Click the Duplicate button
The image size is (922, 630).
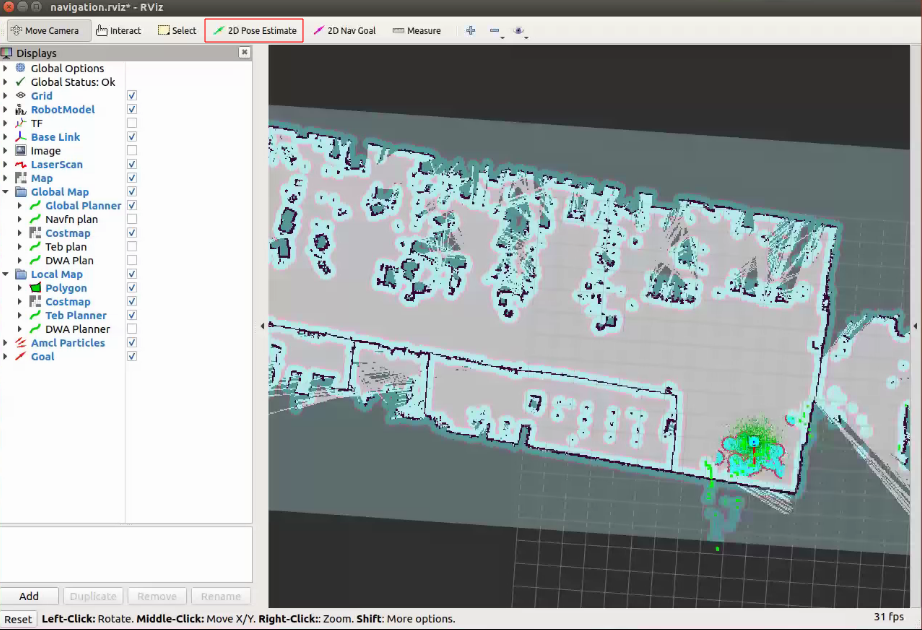93,596
